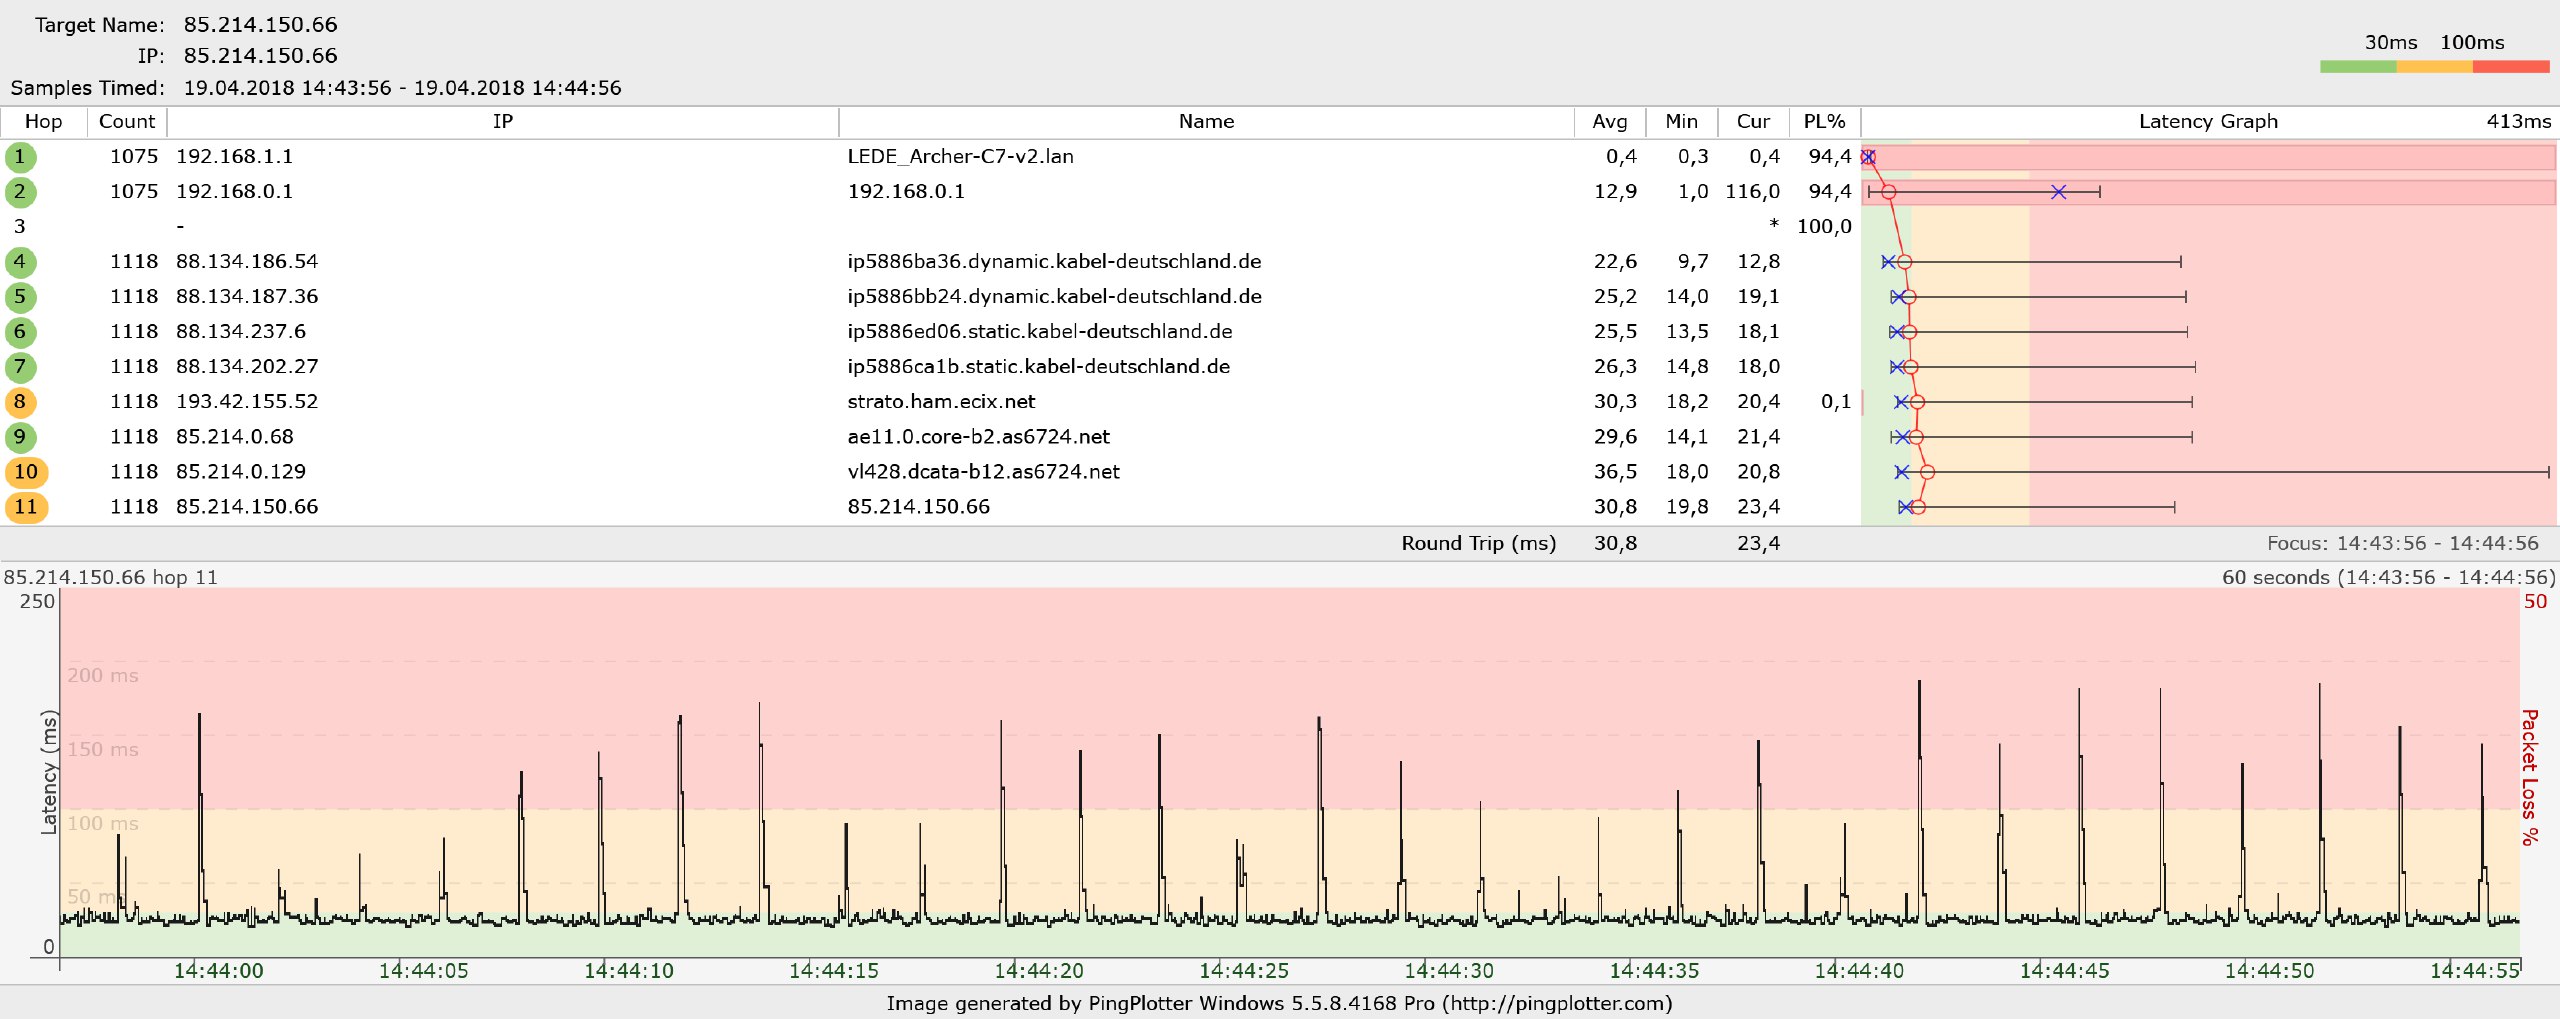Screen dimensions: 2560x1019
Task: Sort by the Count column header
Action: 127,121
